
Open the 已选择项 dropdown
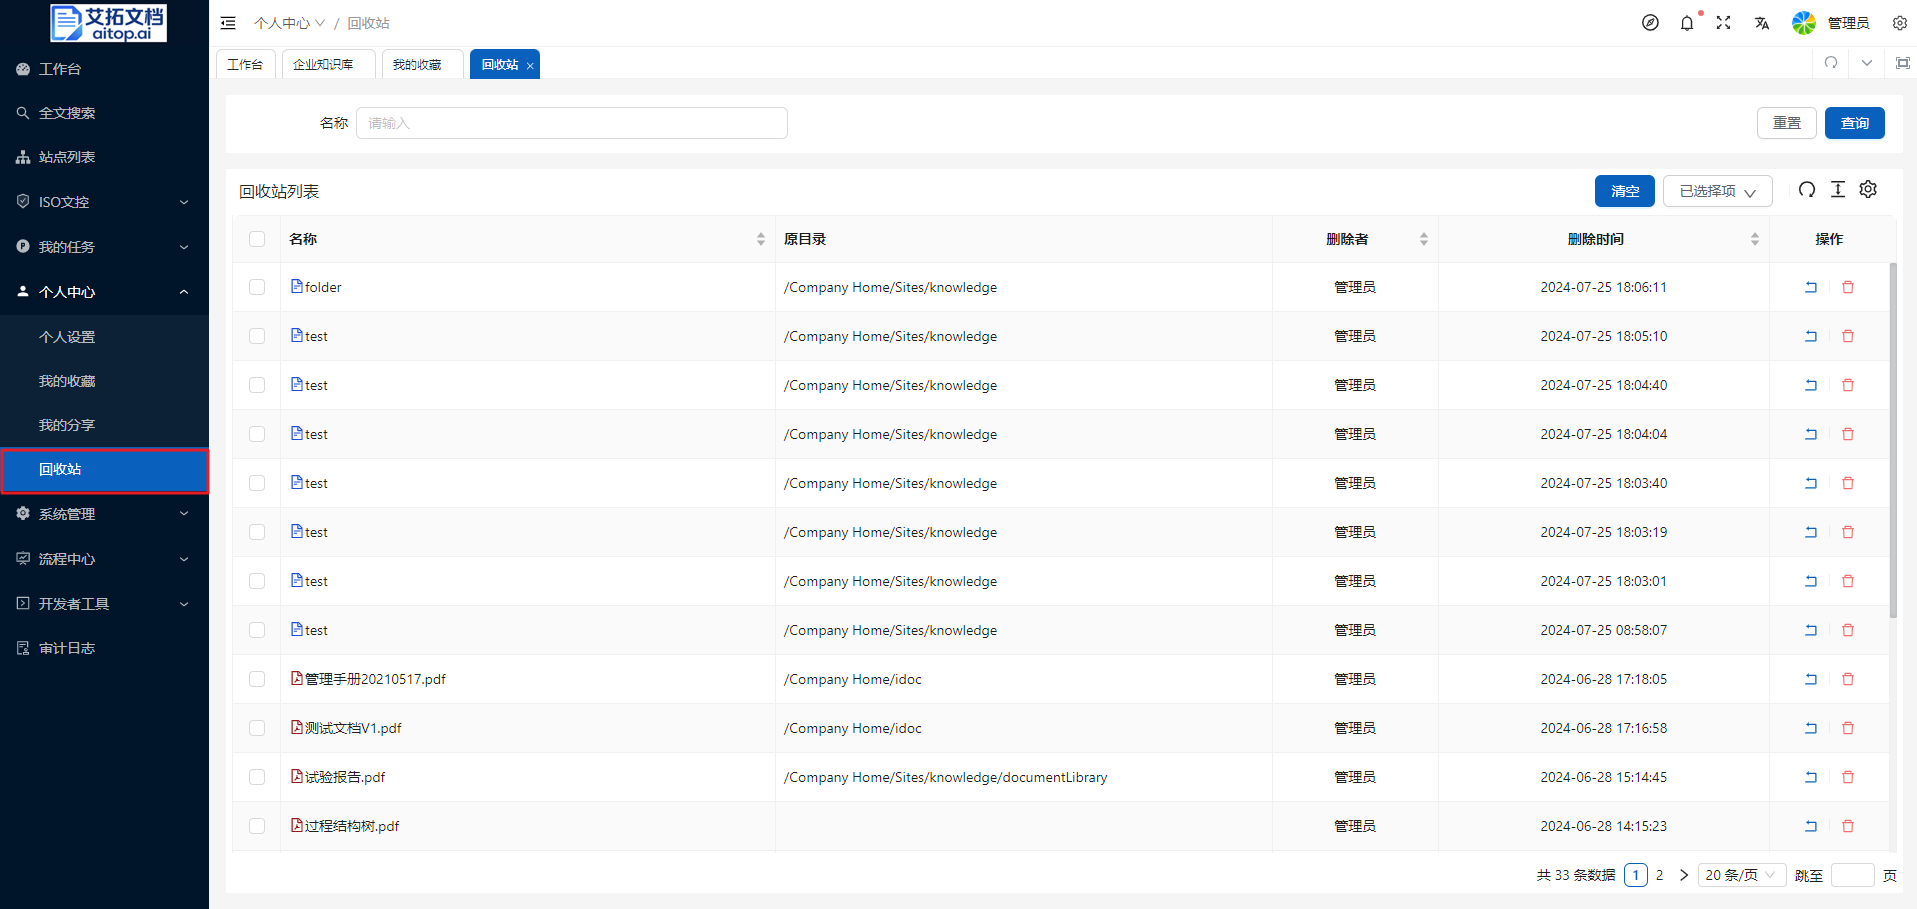pyautogui.click(x=1717, y=191)
